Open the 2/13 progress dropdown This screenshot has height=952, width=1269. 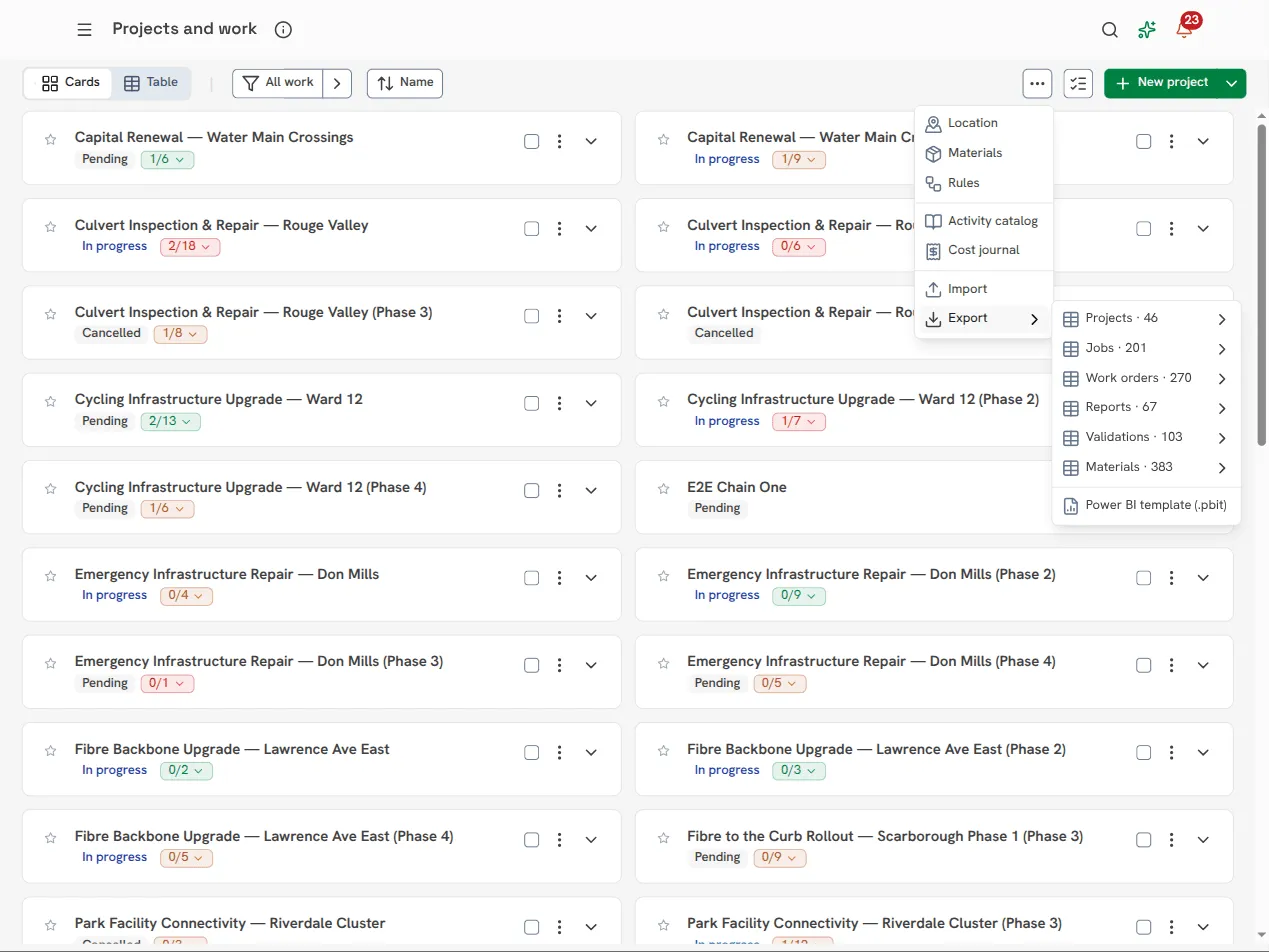click(x=170, y=422)
